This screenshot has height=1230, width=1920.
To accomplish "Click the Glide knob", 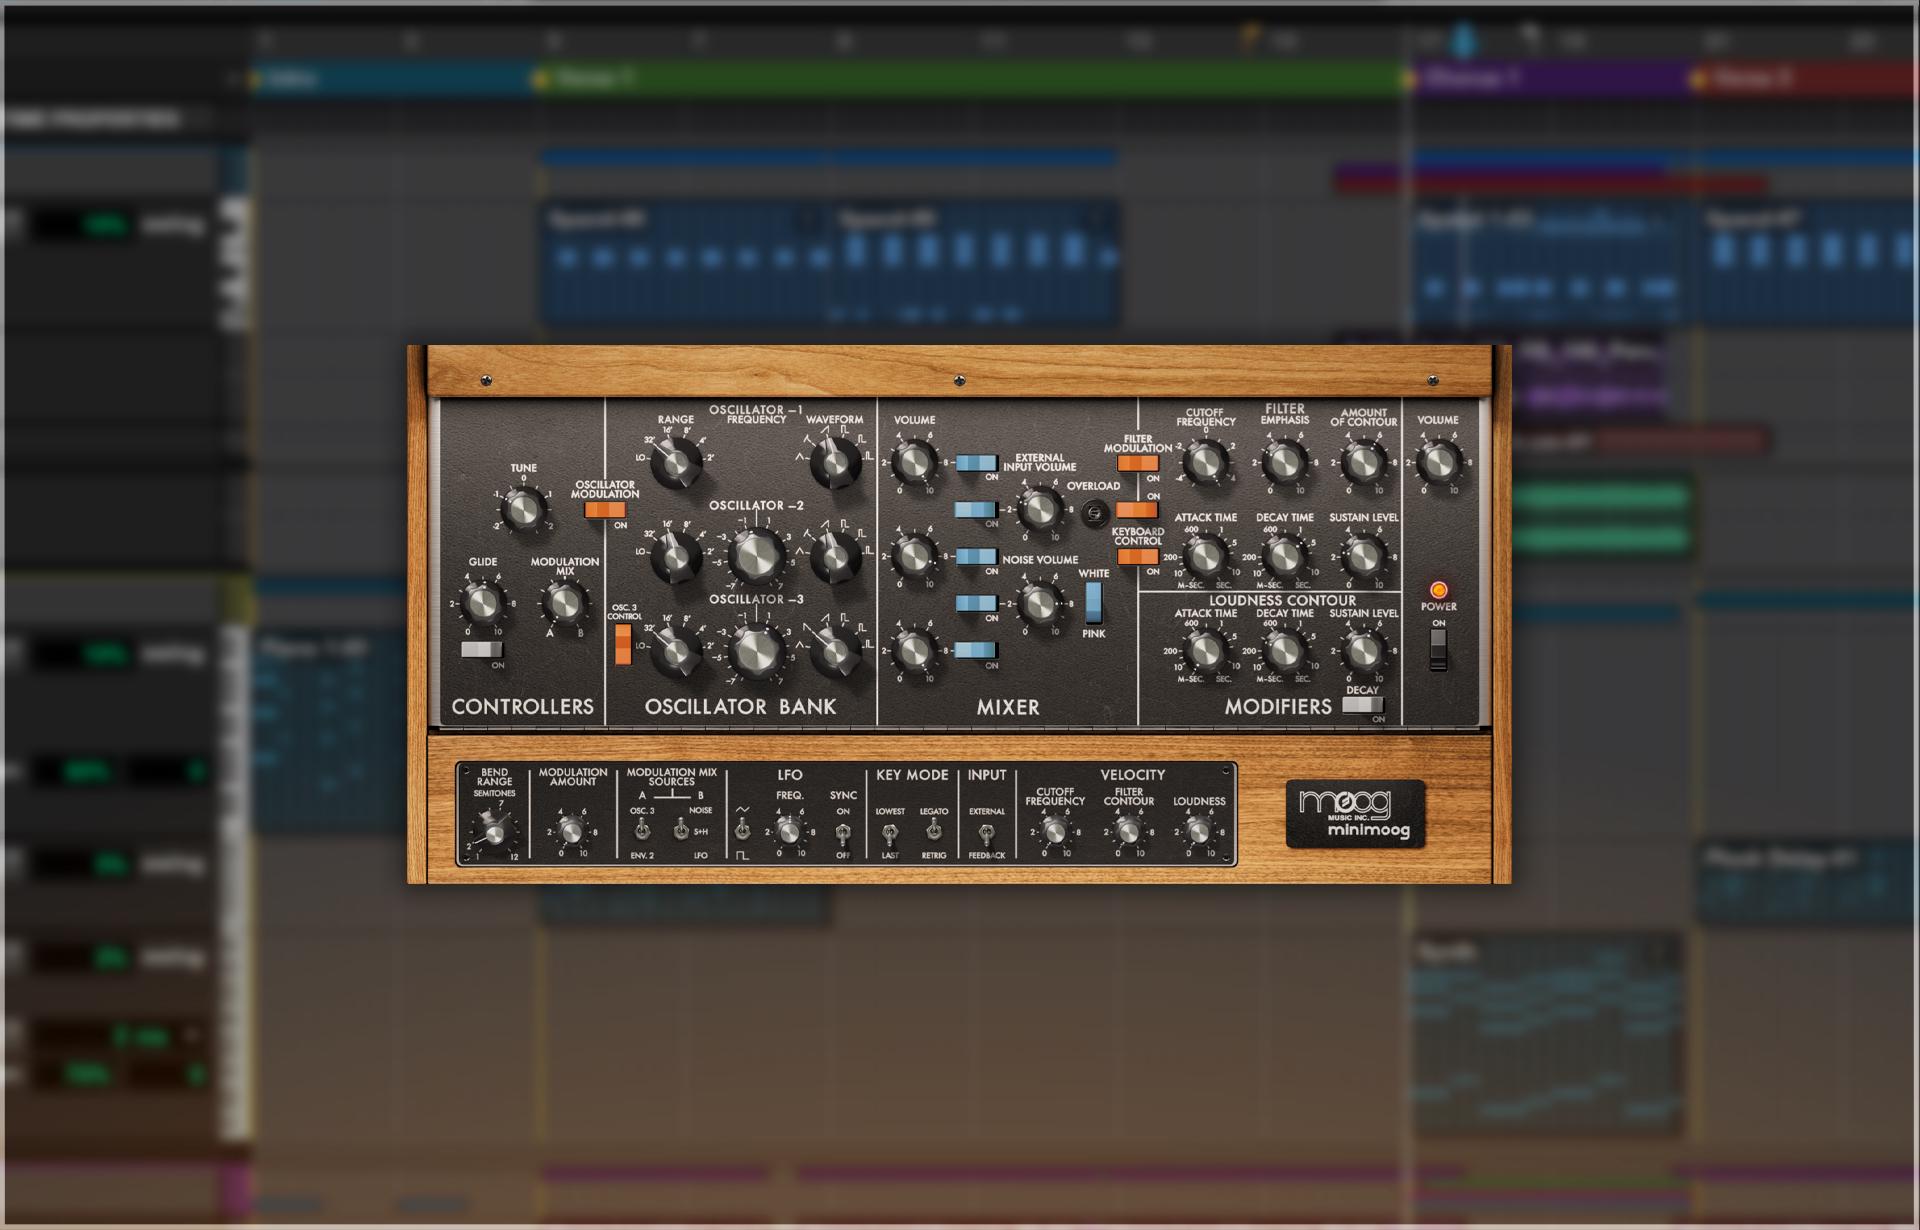I will coord(483,603).
